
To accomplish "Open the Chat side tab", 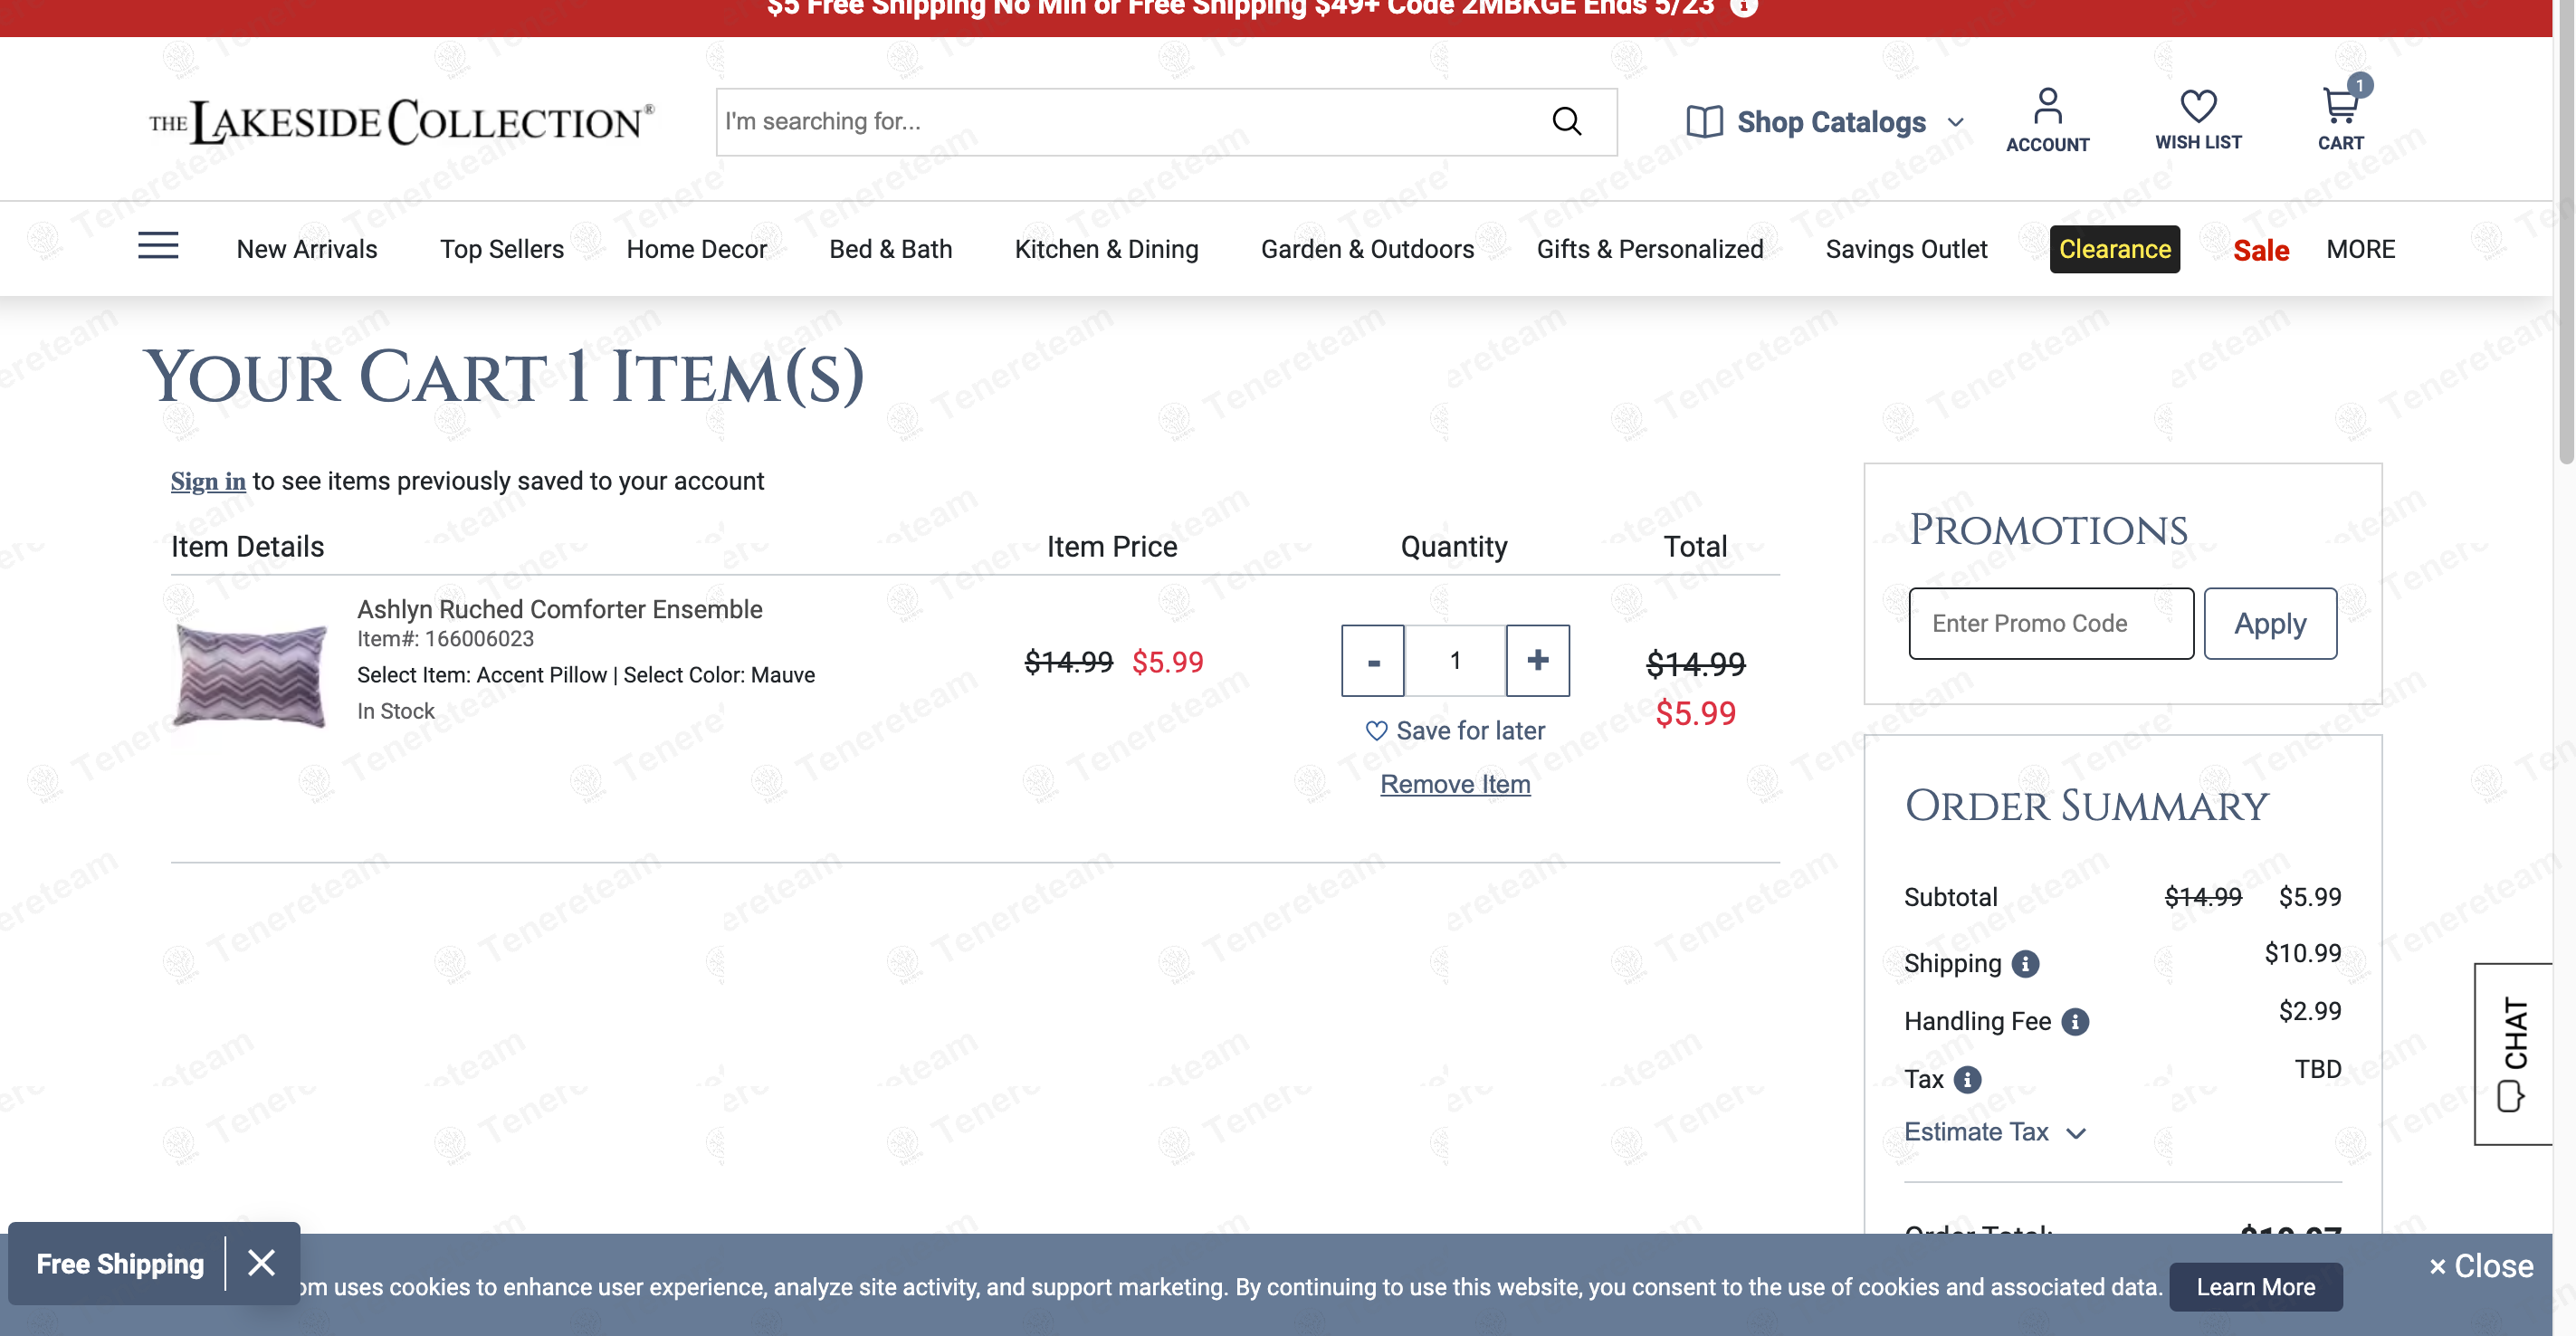I will point(2513,1053).
